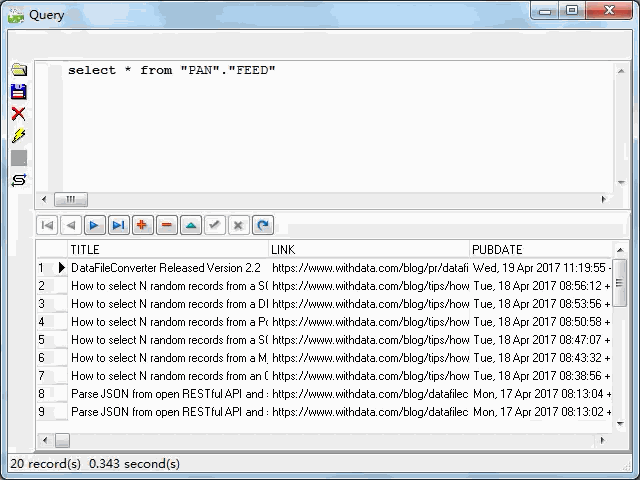Image resolution: width=640 pixels, height=480 pixels.
Task: Click the LINK column header
Action: click(369, 249)
